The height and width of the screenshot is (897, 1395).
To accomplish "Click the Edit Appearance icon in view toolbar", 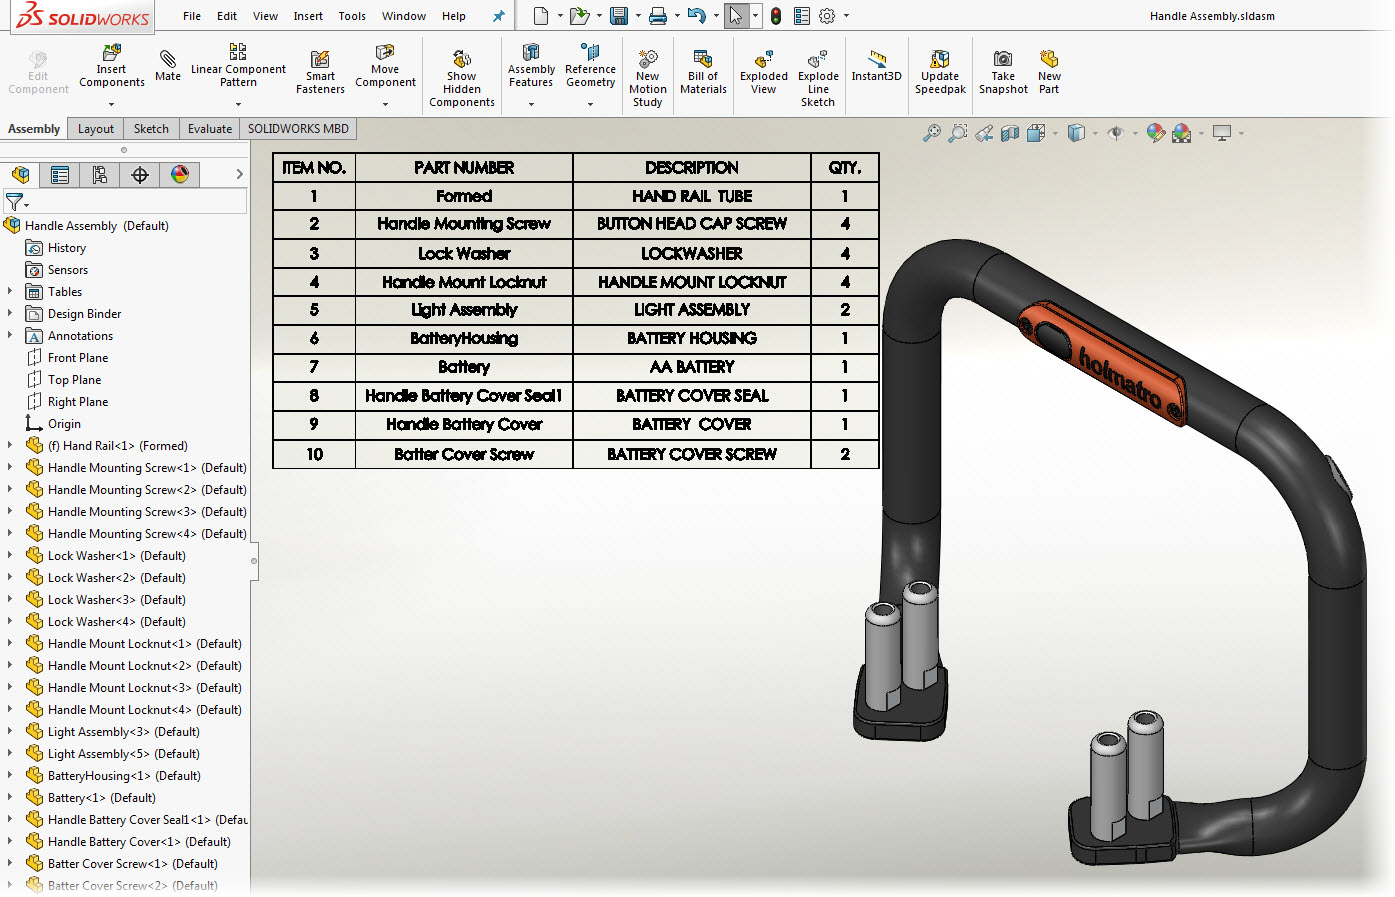I will [x=1155, y=133].
